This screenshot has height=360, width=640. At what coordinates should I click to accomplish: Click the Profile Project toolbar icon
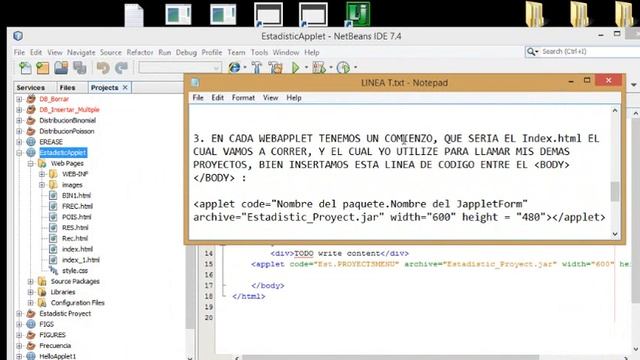tap(343, 67)
